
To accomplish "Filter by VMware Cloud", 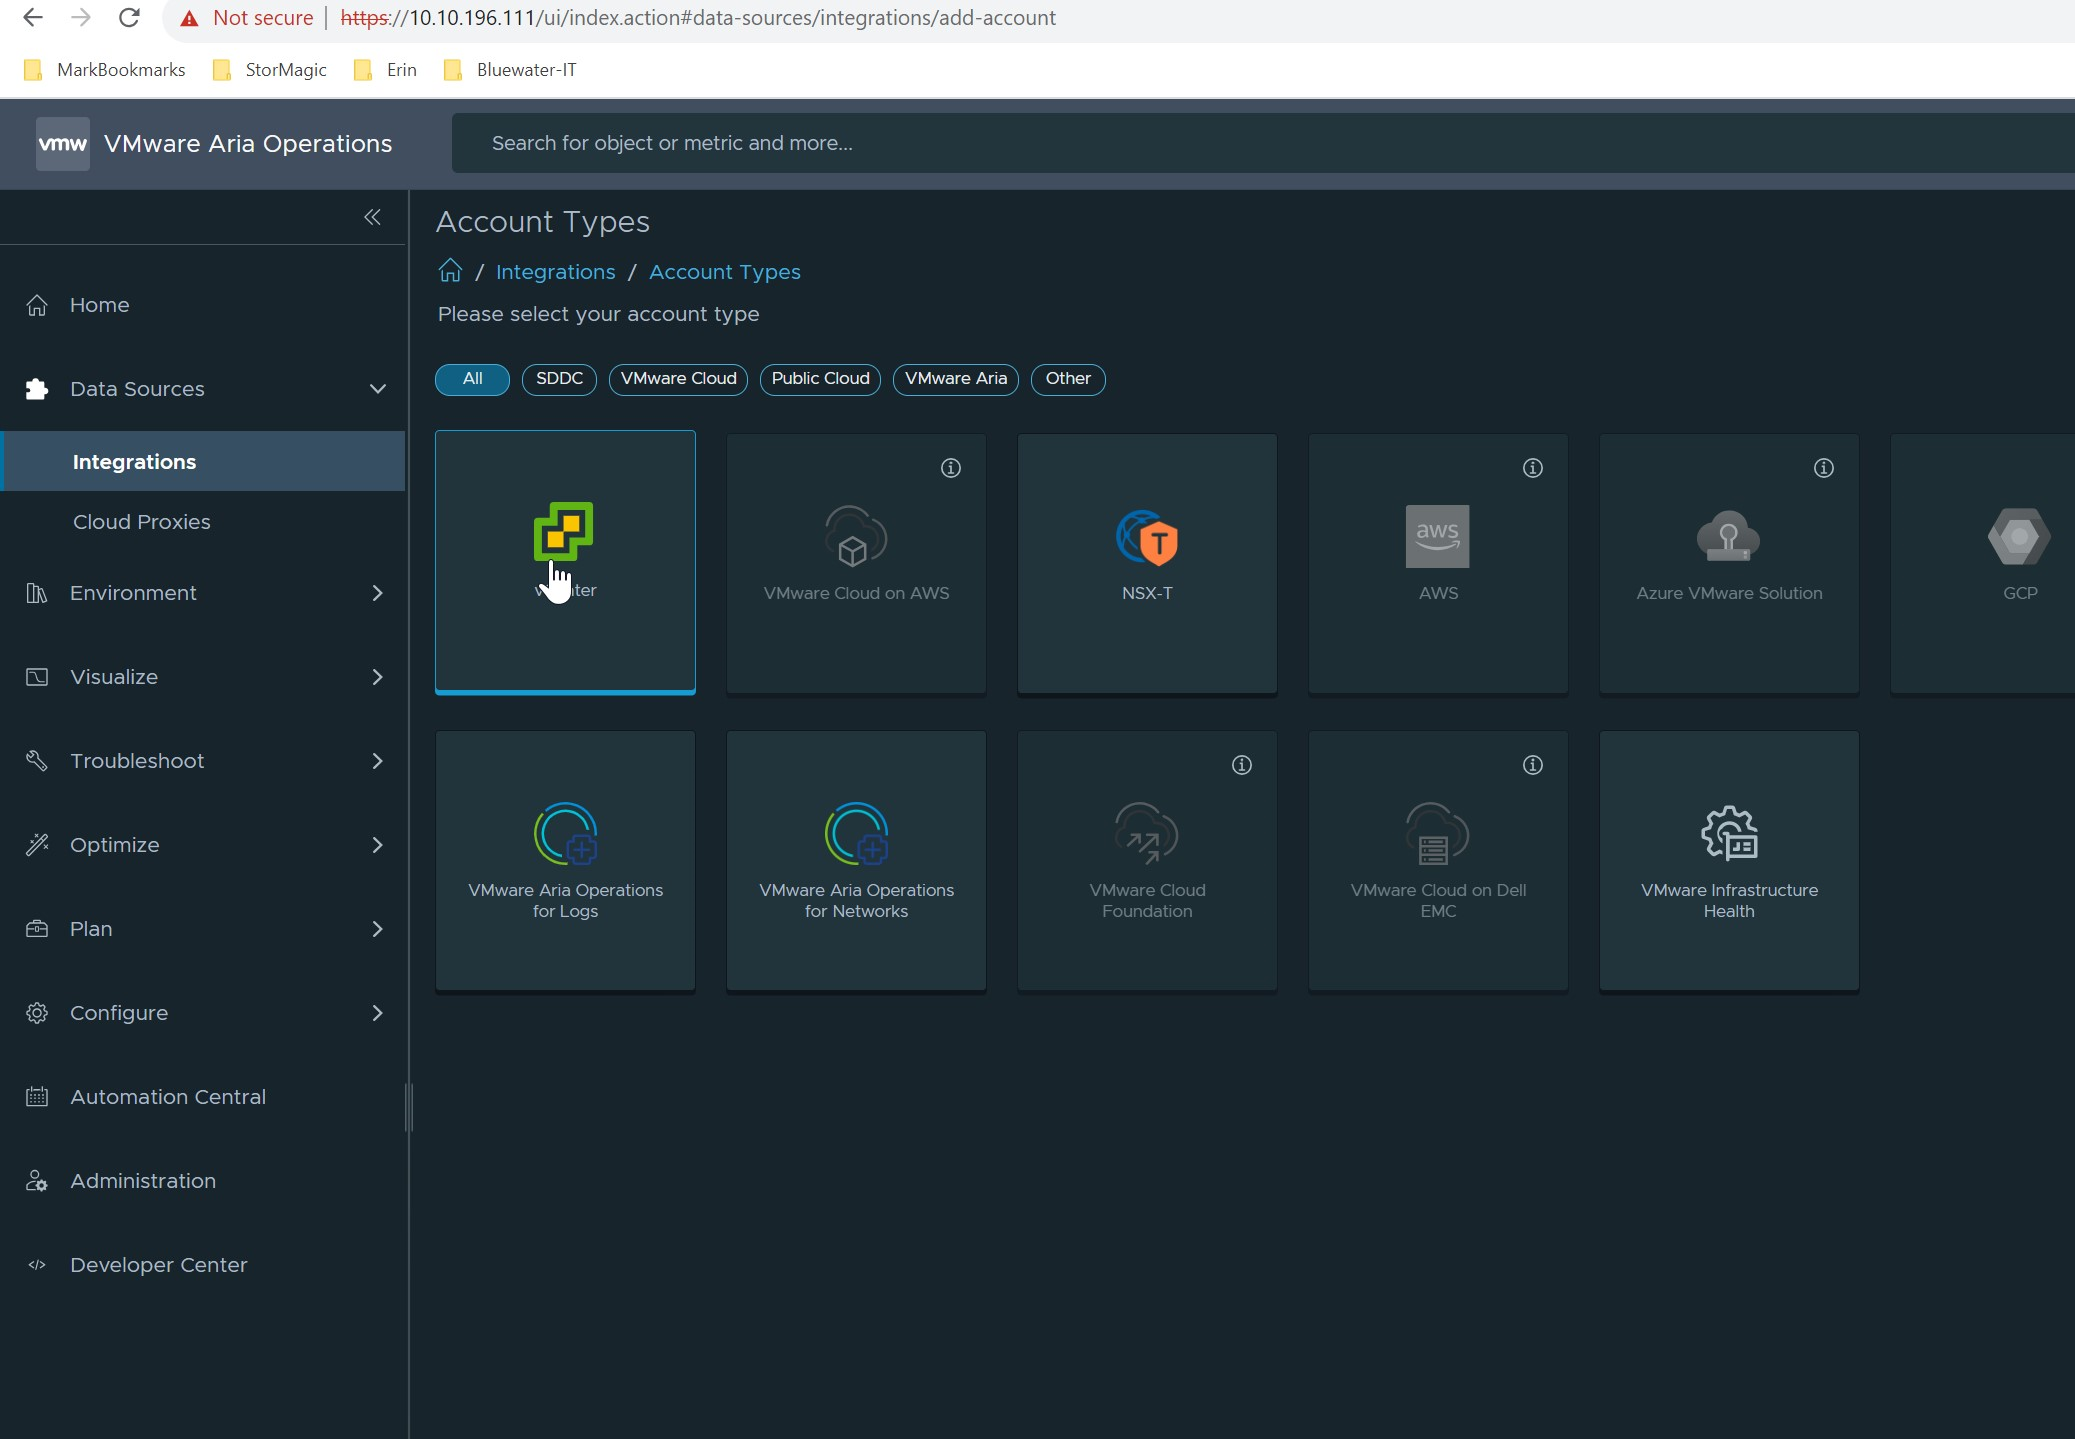I will coord(678,379).
